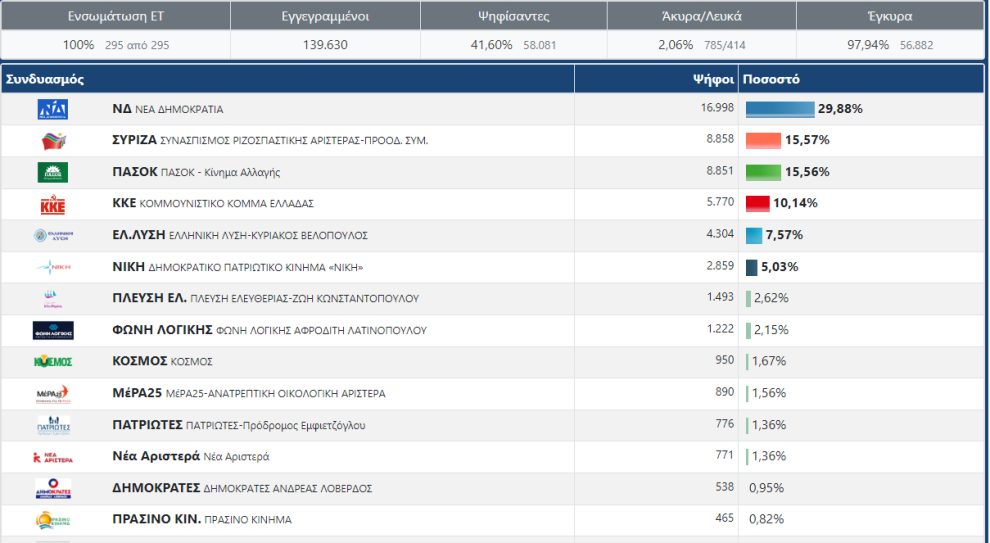Click the ΠΑΤΡΙΩΤΕΣ party name
Image resolution: width=990 pixels, height=543 pixels.
pos(147,425)
